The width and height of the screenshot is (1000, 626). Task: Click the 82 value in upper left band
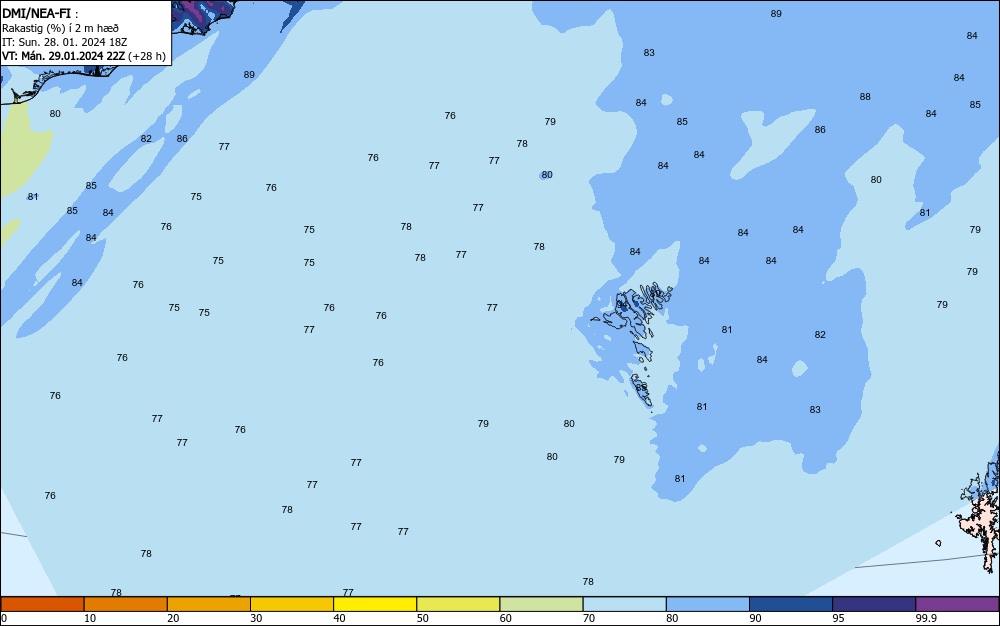[x=147, y=139]
